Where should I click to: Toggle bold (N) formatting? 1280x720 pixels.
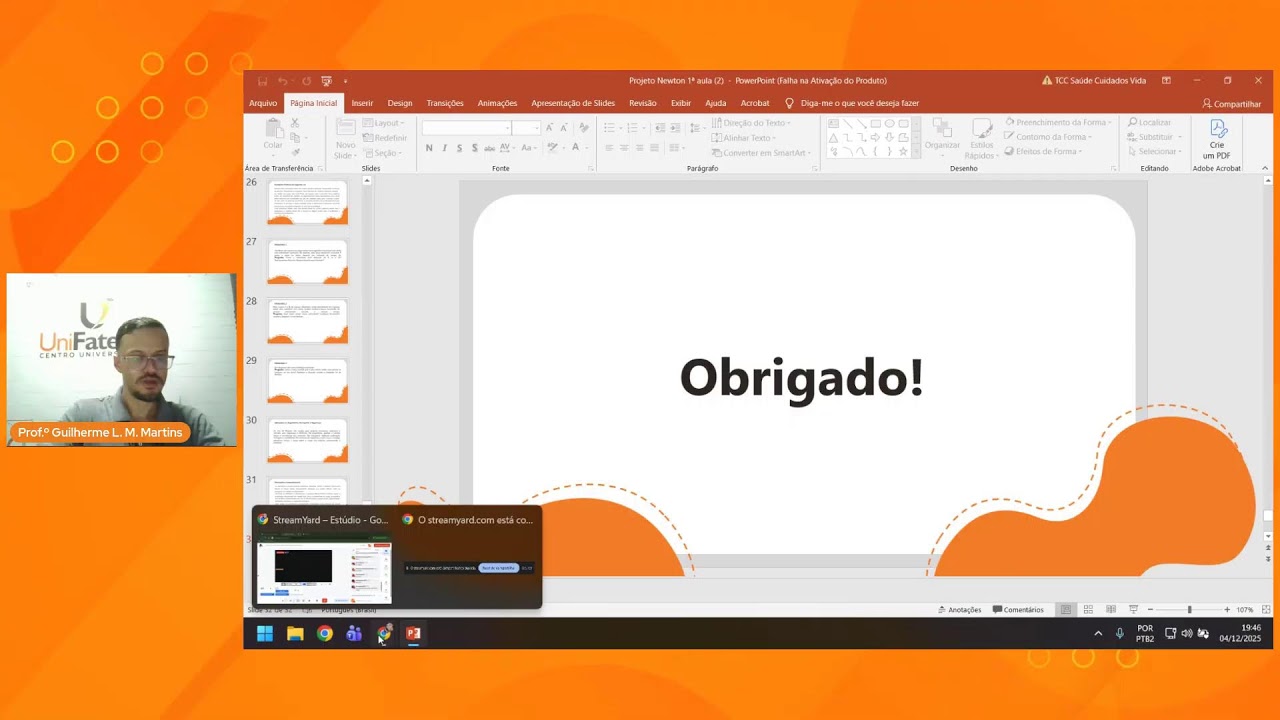[429, 148]
